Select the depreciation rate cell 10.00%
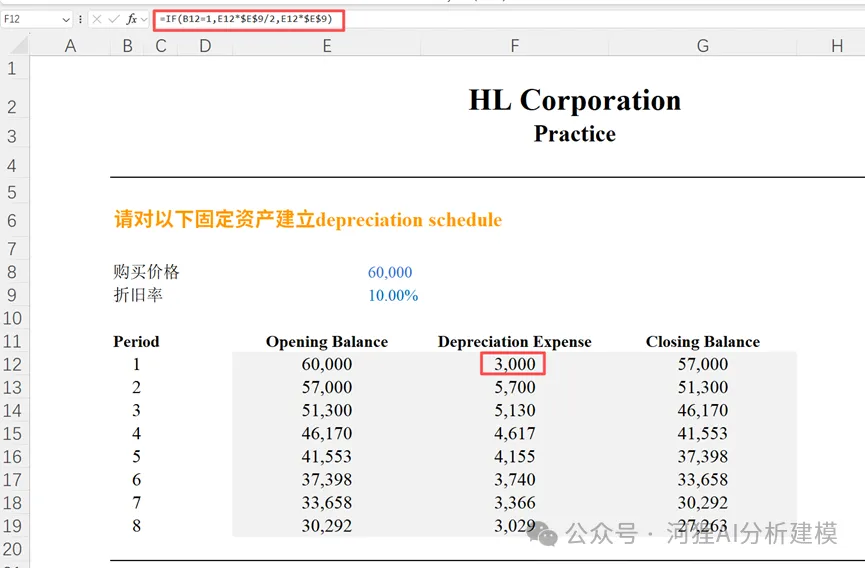The height and width of the screenshot is (568, 865). (393, 296)
